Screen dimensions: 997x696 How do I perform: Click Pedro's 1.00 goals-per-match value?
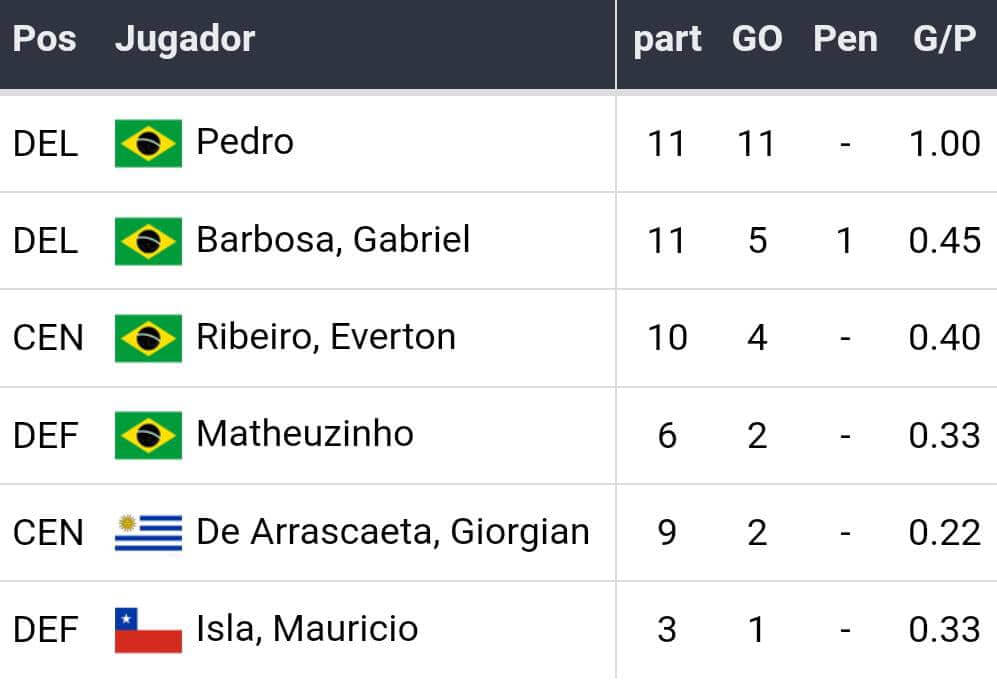point(944,143)
